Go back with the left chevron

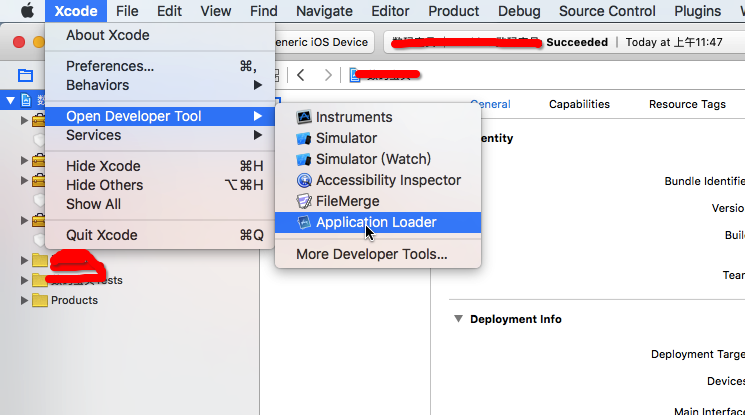[301, 75]
